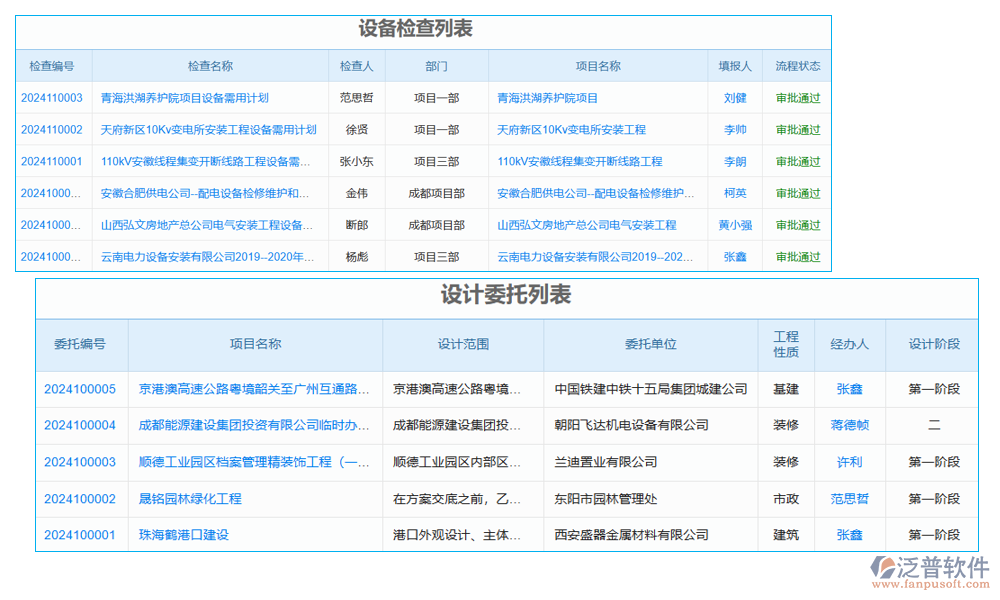Screen dimensions: 1000x600
Task: Click 审批通过 on the 云南电力设备 row
Action: click(x=798, y=257)
